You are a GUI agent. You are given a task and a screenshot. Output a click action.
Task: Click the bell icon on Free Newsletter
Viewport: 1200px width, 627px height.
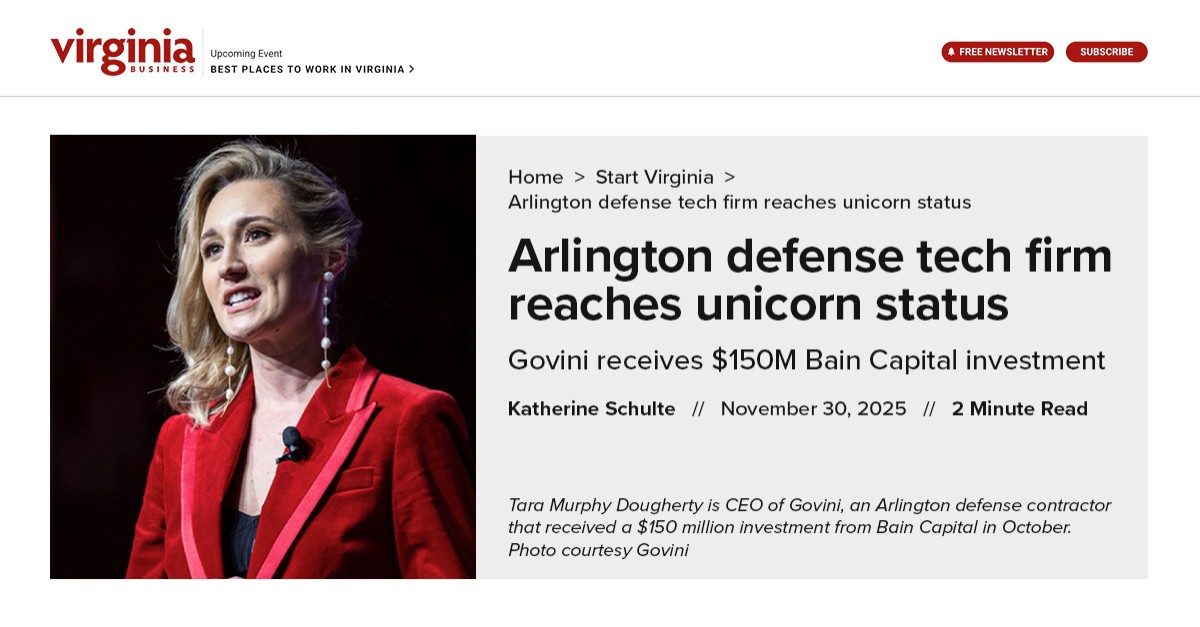[951, 52]
